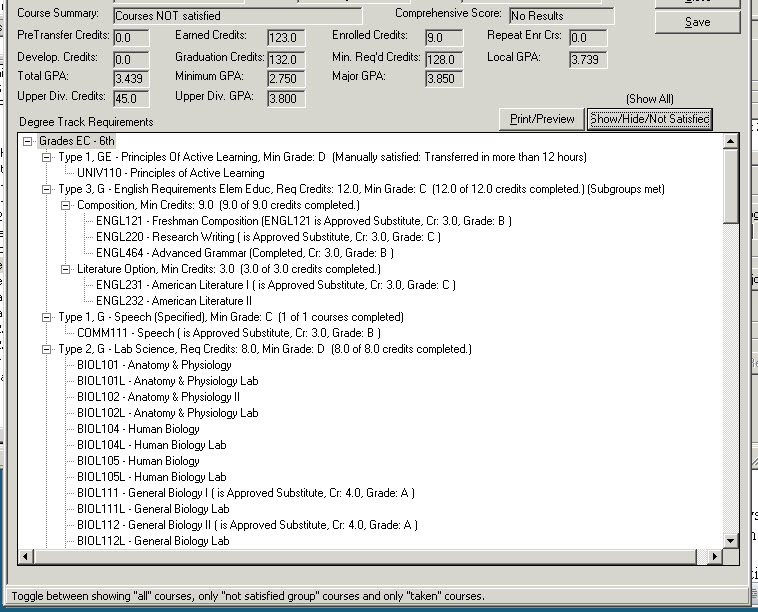Click the Course Summary status field
Viewport: 758px width, 612px height.
click(237, 16)
